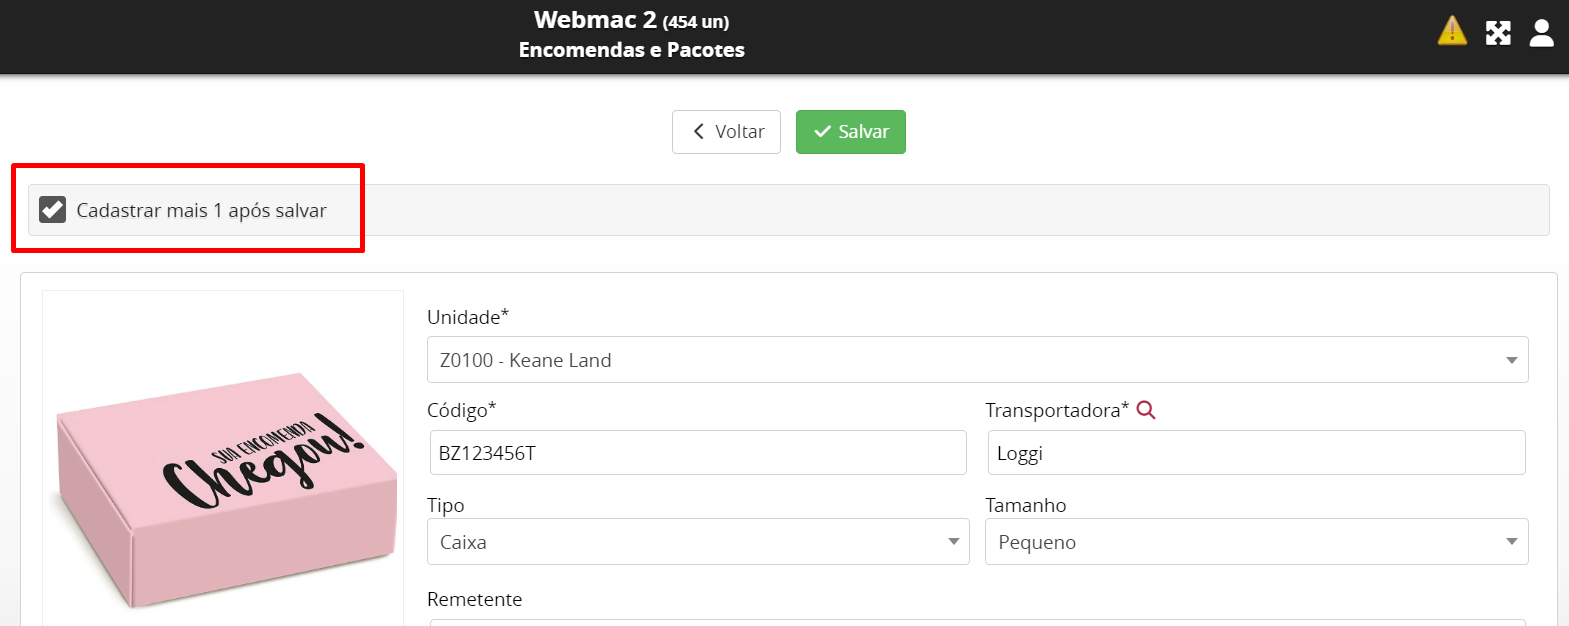Expand the Tipo dropdown set to Caixa
The image size is (1569, 626).
(697, 542)
